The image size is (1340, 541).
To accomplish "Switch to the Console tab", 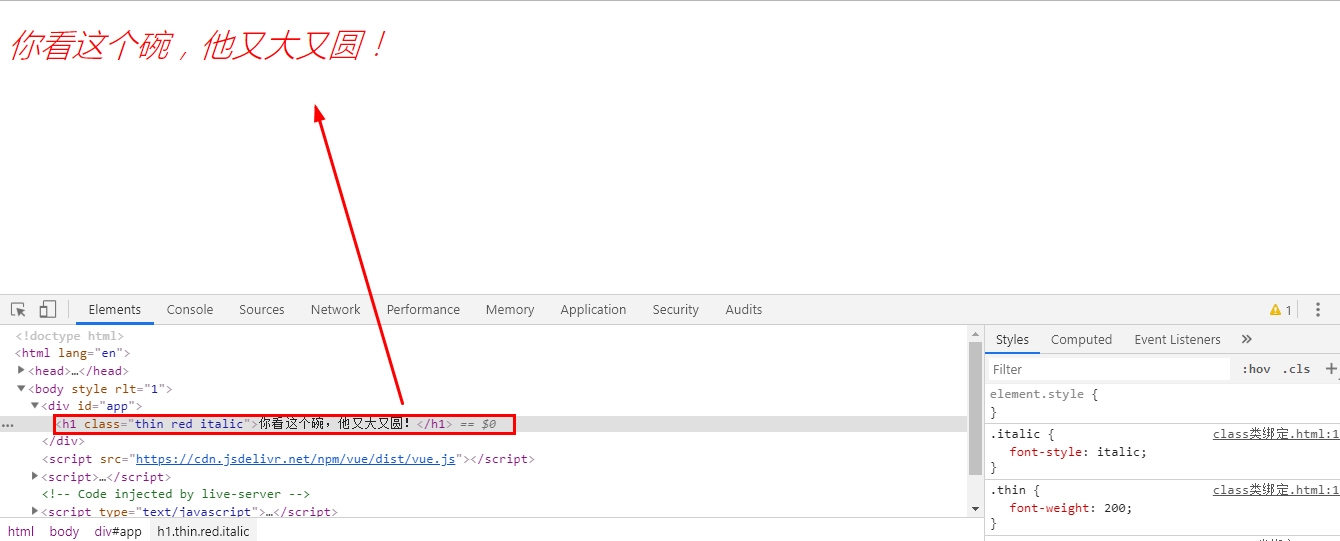I will (190, 310).
